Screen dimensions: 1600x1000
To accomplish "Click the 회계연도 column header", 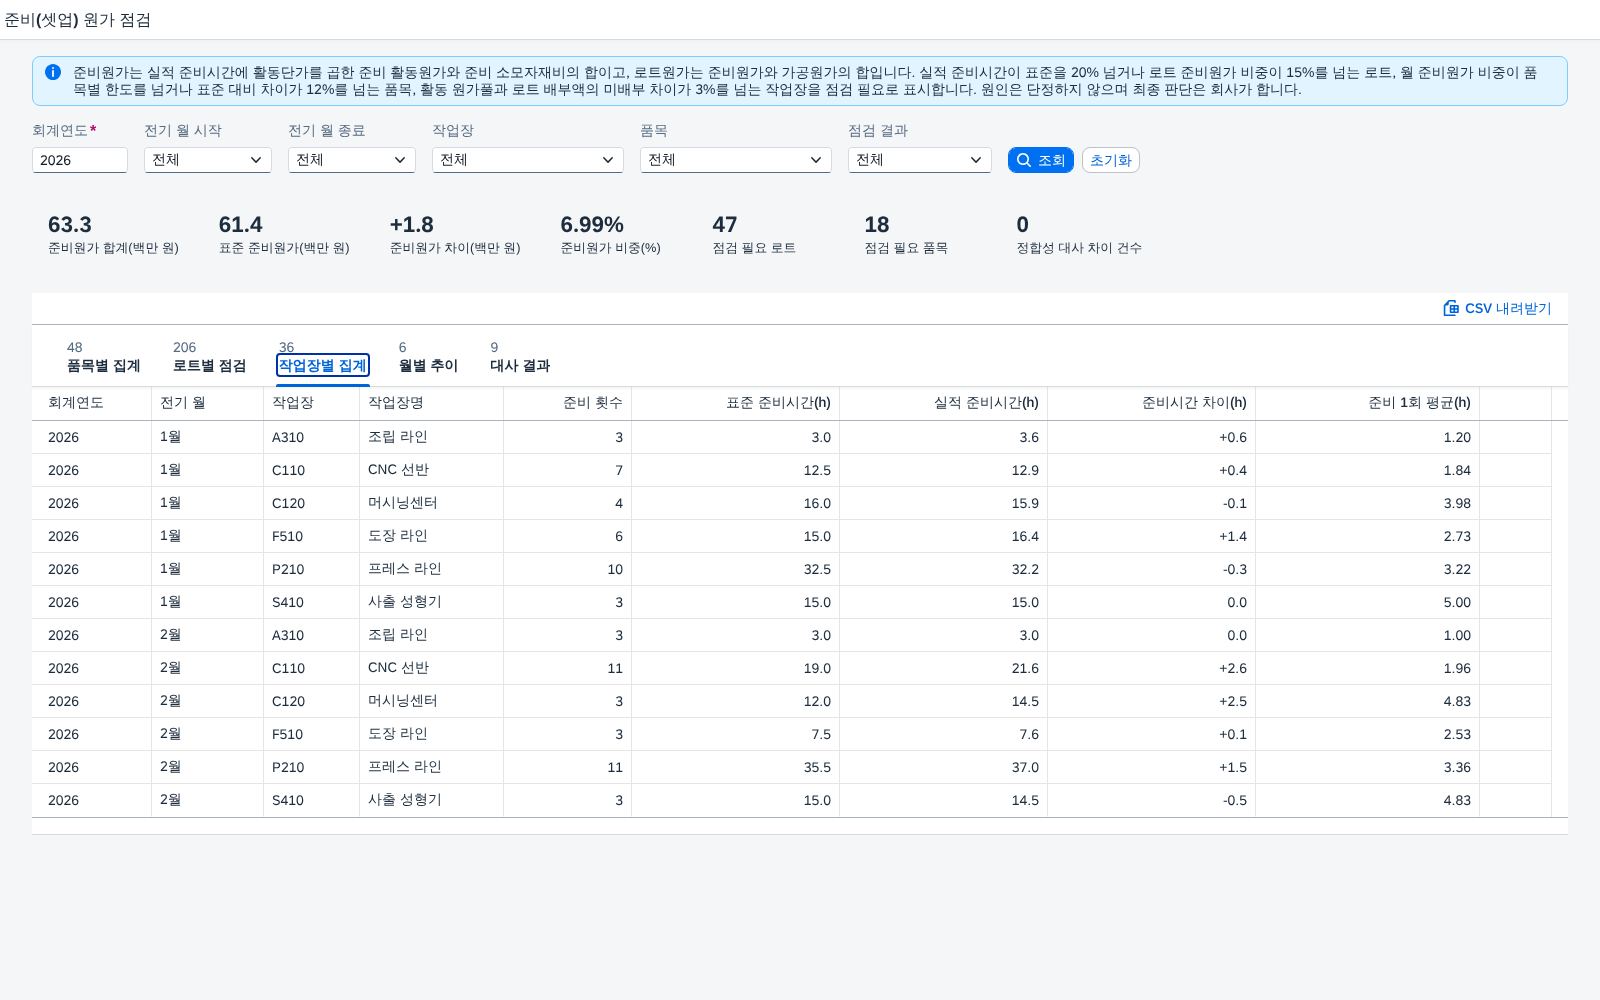I will pos(92,403).
